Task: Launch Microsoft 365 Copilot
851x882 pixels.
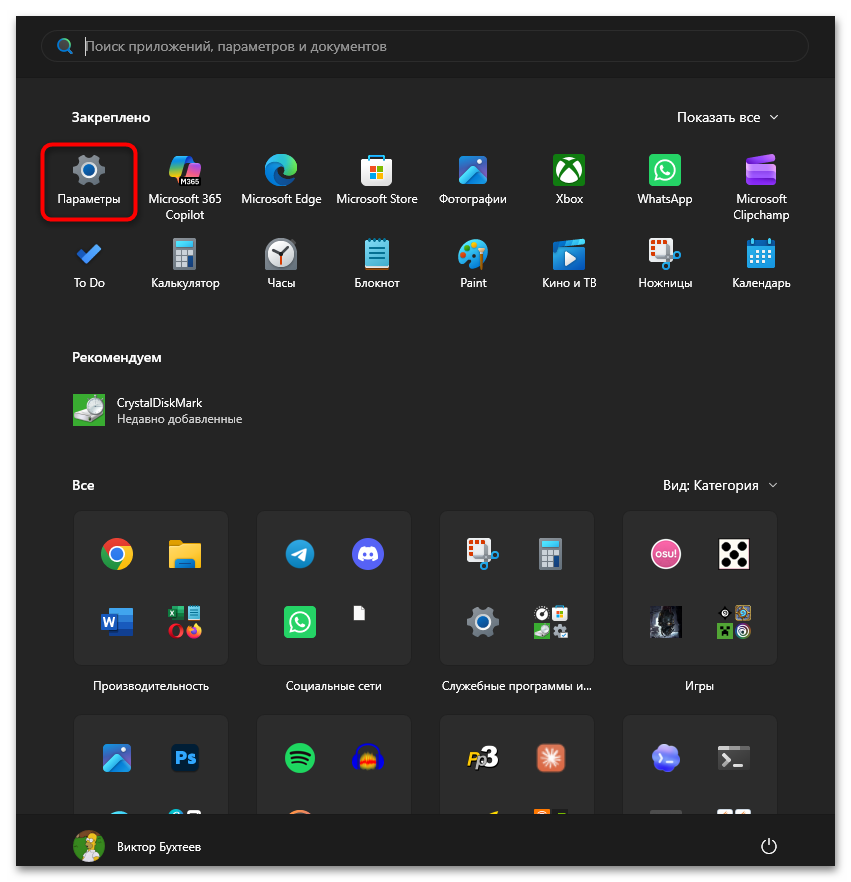Action: (x=185, y=187)
